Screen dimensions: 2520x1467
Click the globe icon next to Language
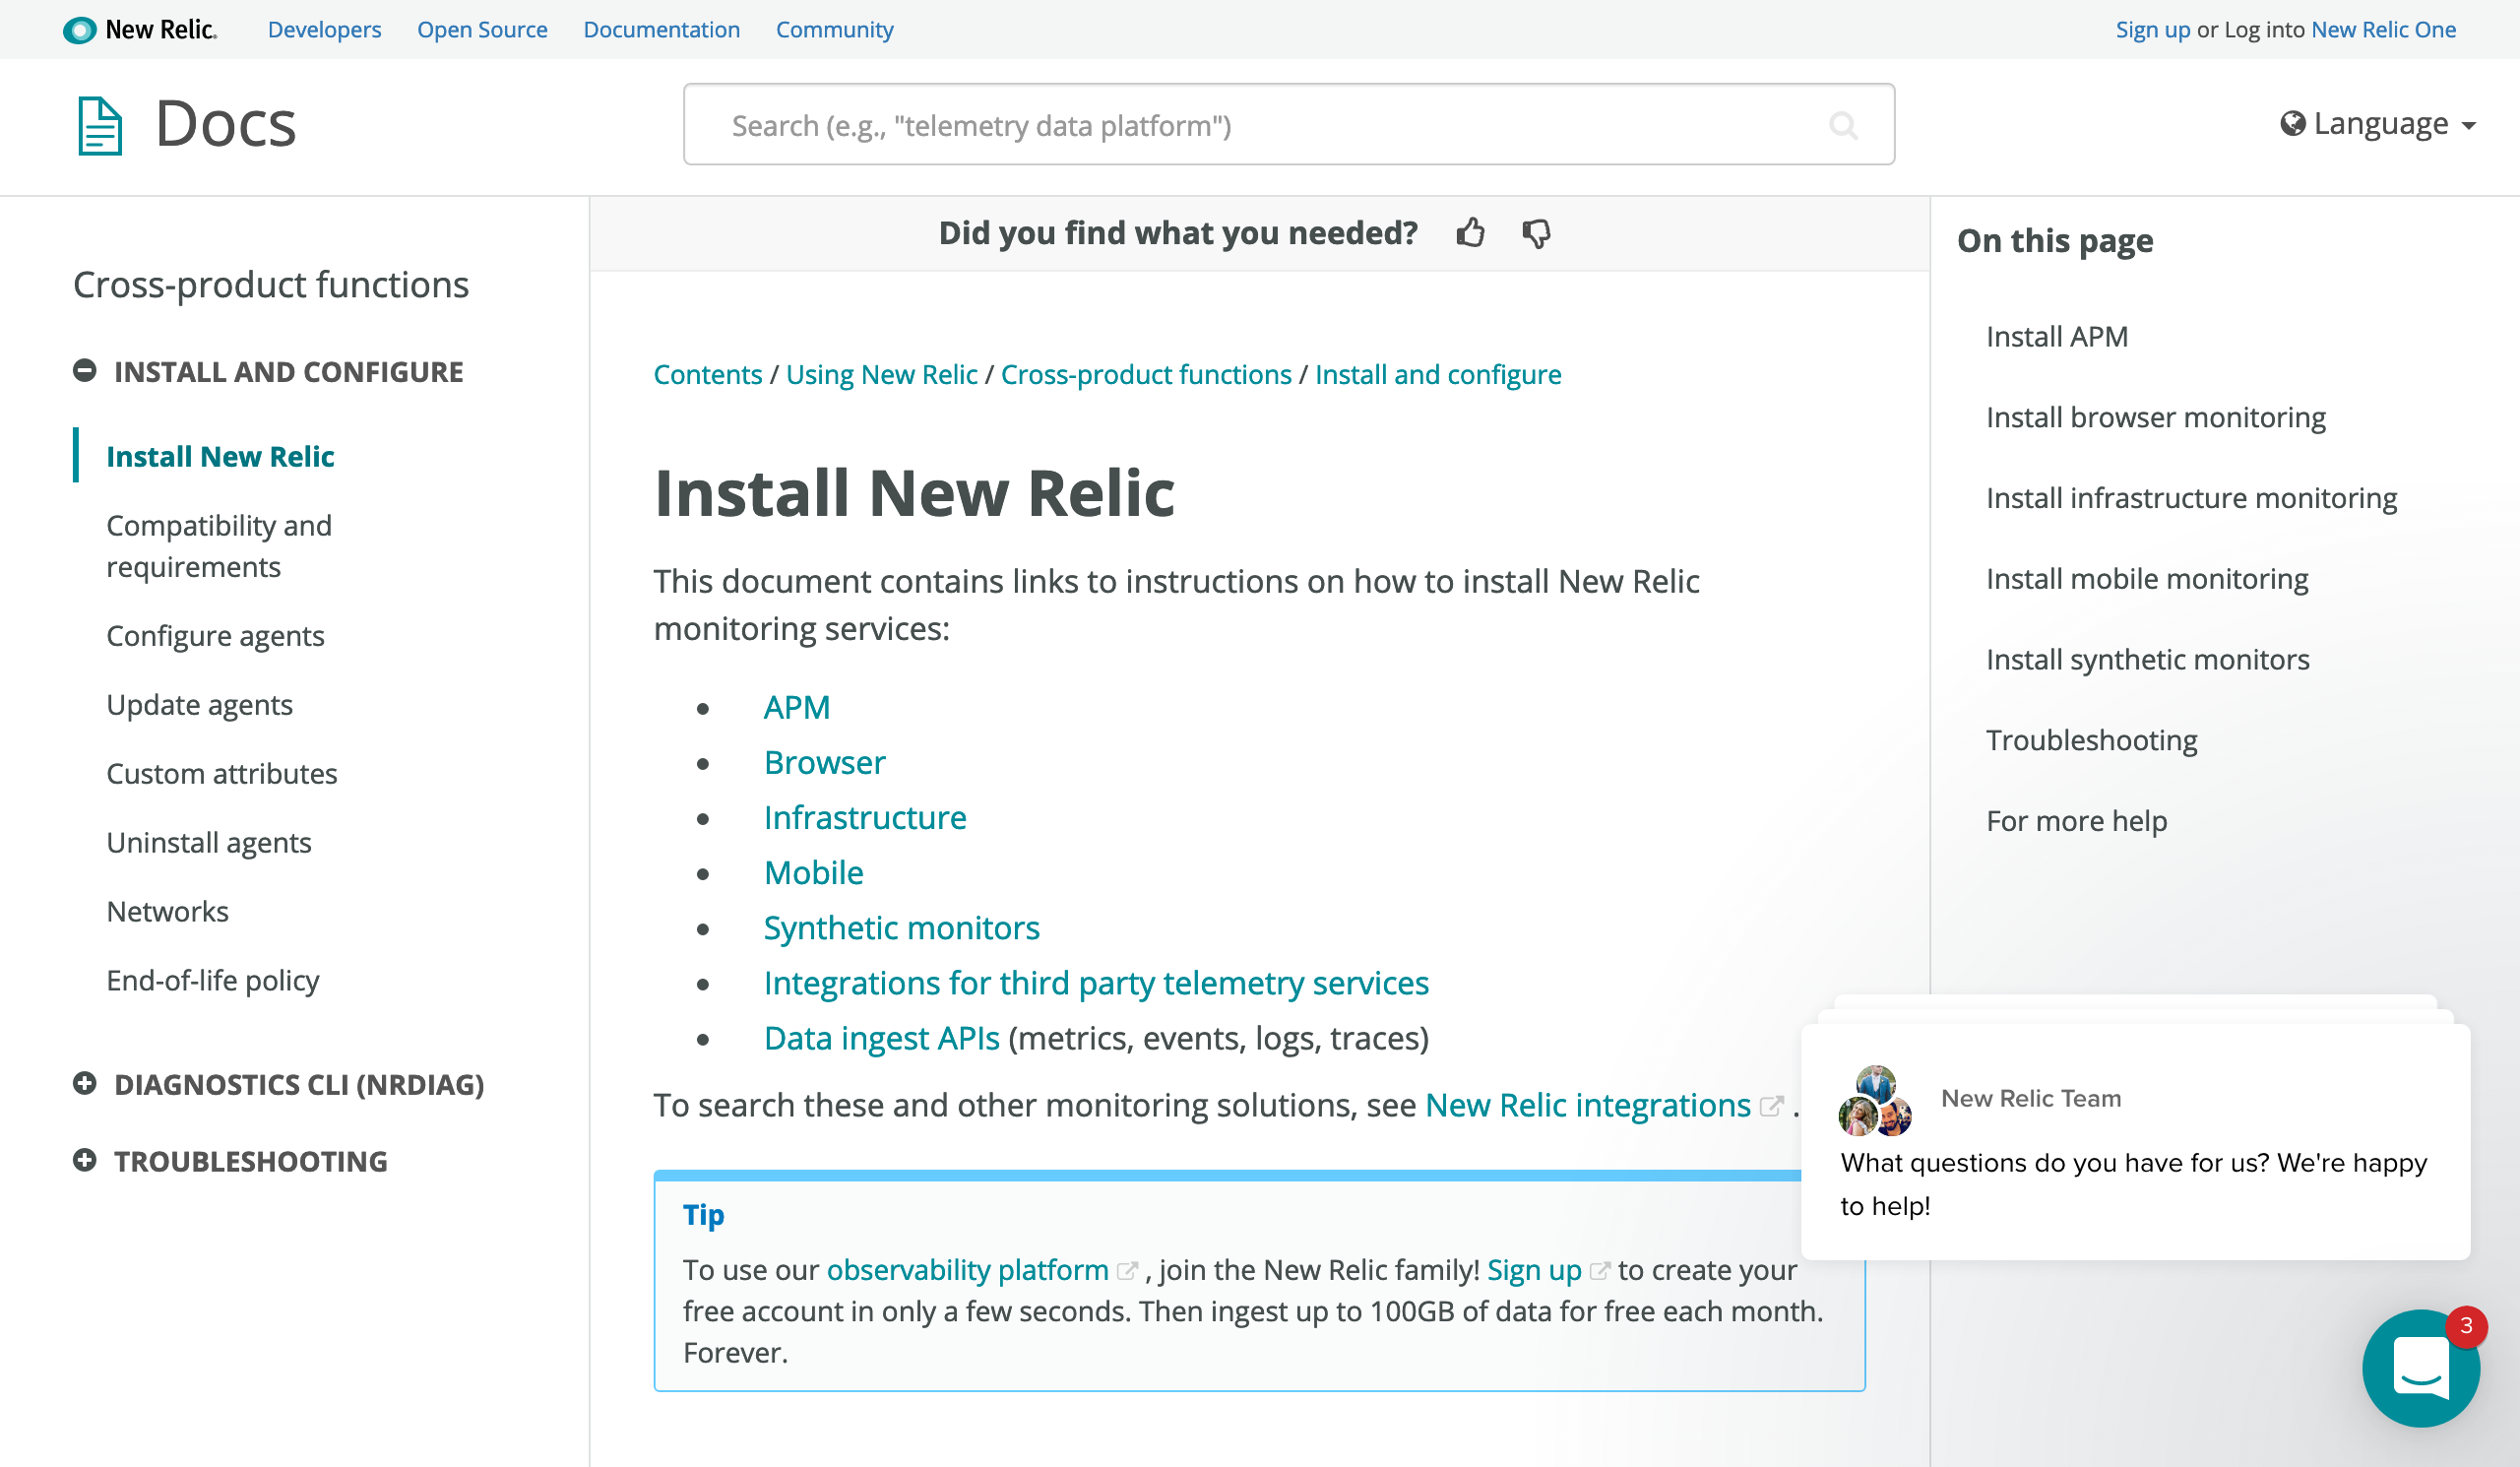[x=2292, y=123]
